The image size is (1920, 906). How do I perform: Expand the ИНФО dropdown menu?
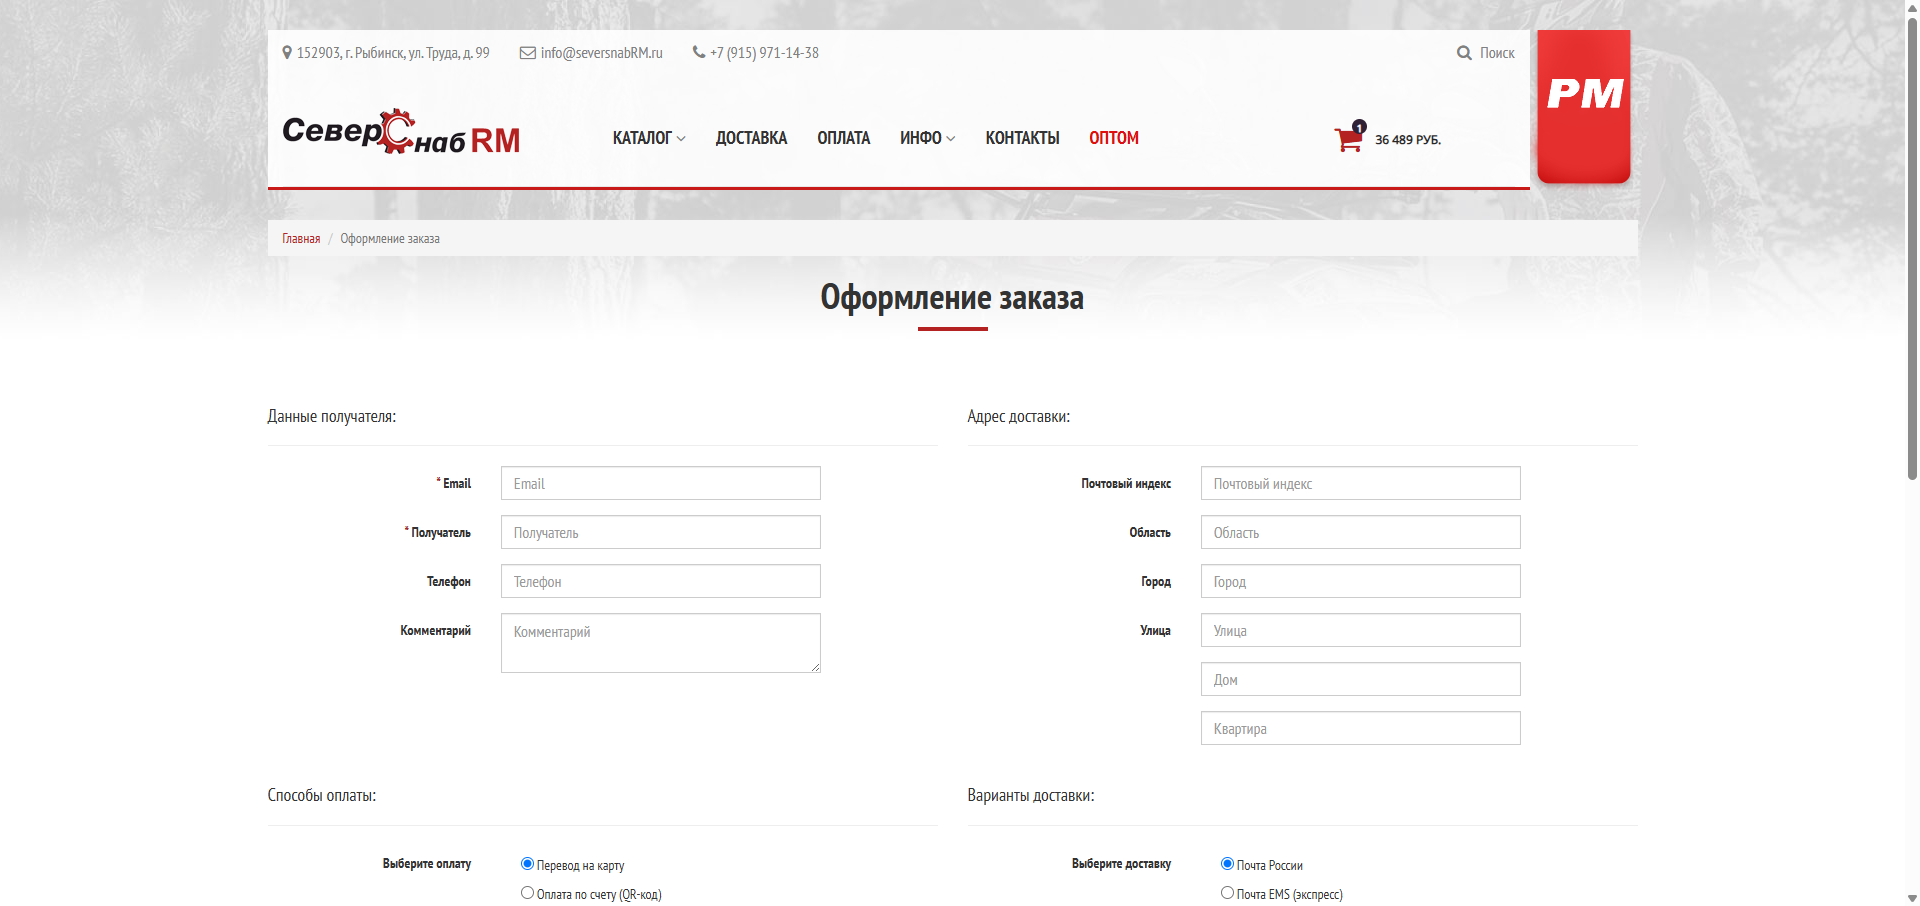click(927, 138)
